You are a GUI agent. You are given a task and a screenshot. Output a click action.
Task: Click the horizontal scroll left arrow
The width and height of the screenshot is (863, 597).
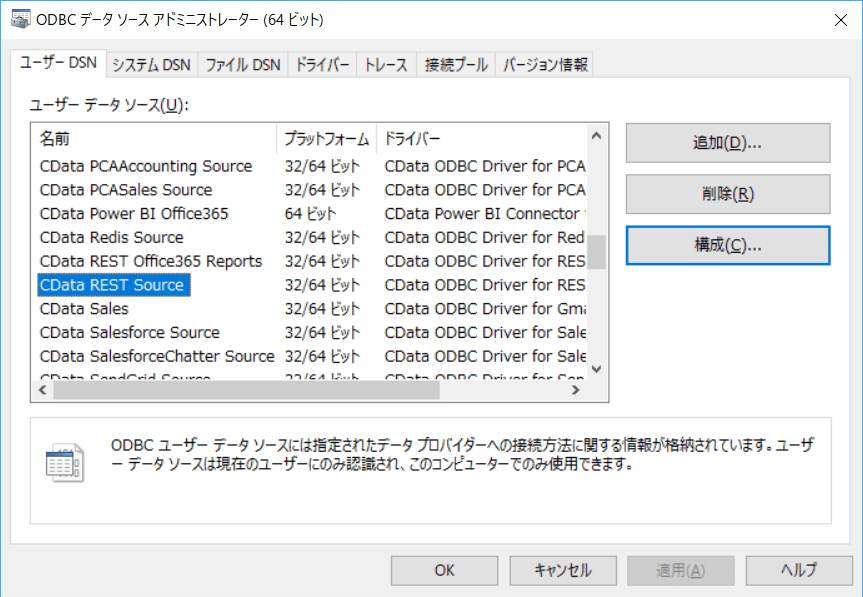coord(42,390)
